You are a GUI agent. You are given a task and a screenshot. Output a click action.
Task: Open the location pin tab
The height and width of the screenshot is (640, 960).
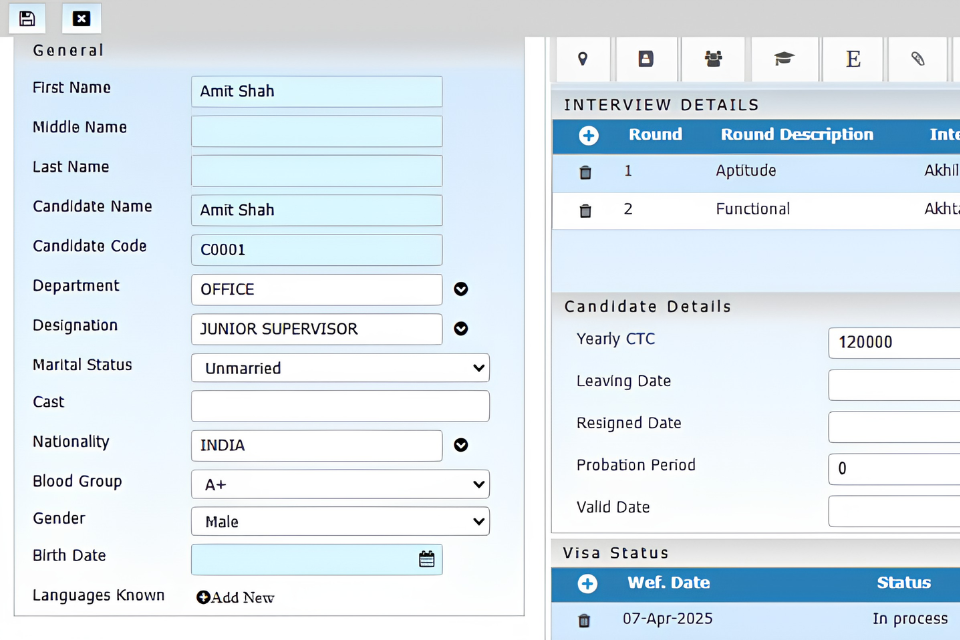(x=583, y=59)
